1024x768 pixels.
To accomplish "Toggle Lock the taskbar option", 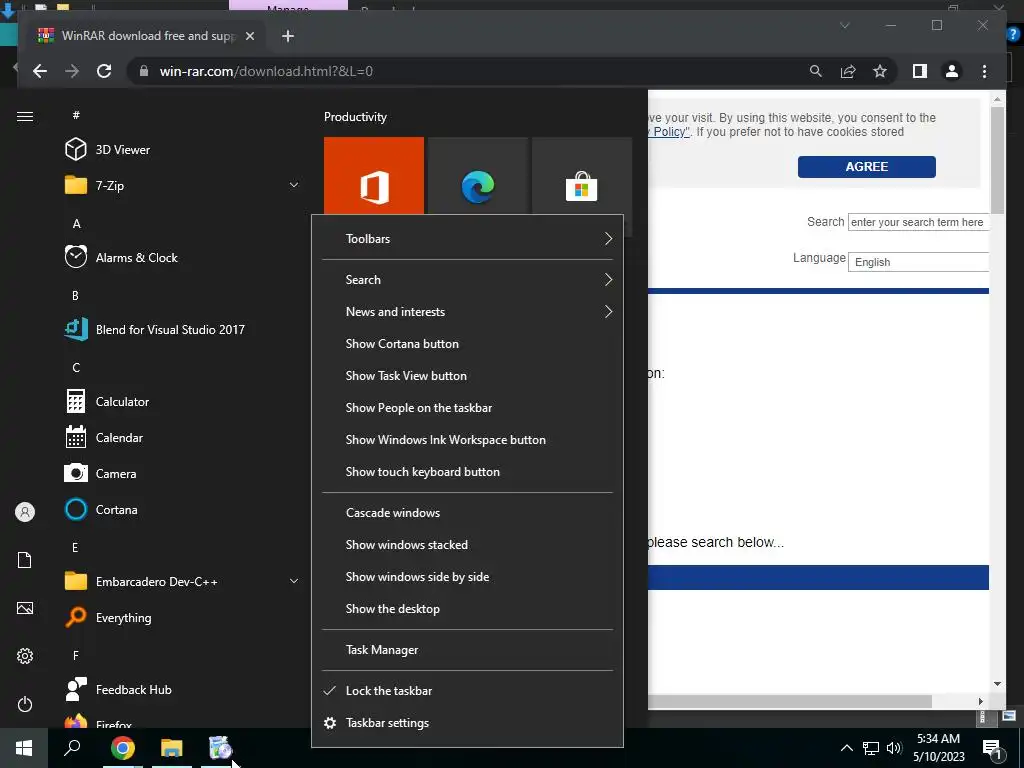I will pos(468,691).
